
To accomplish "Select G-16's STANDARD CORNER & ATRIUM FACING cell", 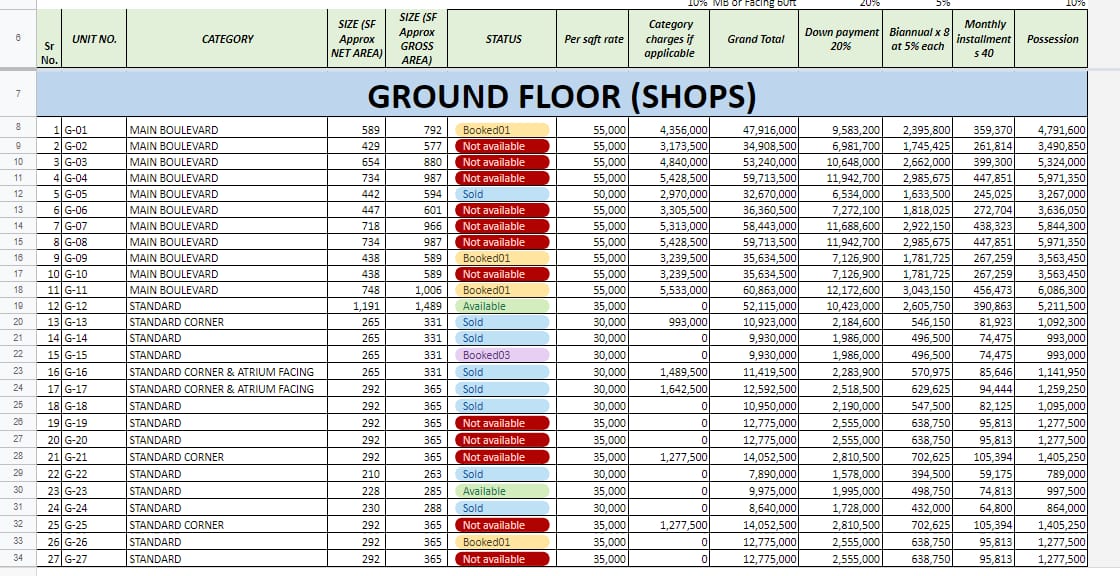I will pyautogui.click(x=227, y=372).
